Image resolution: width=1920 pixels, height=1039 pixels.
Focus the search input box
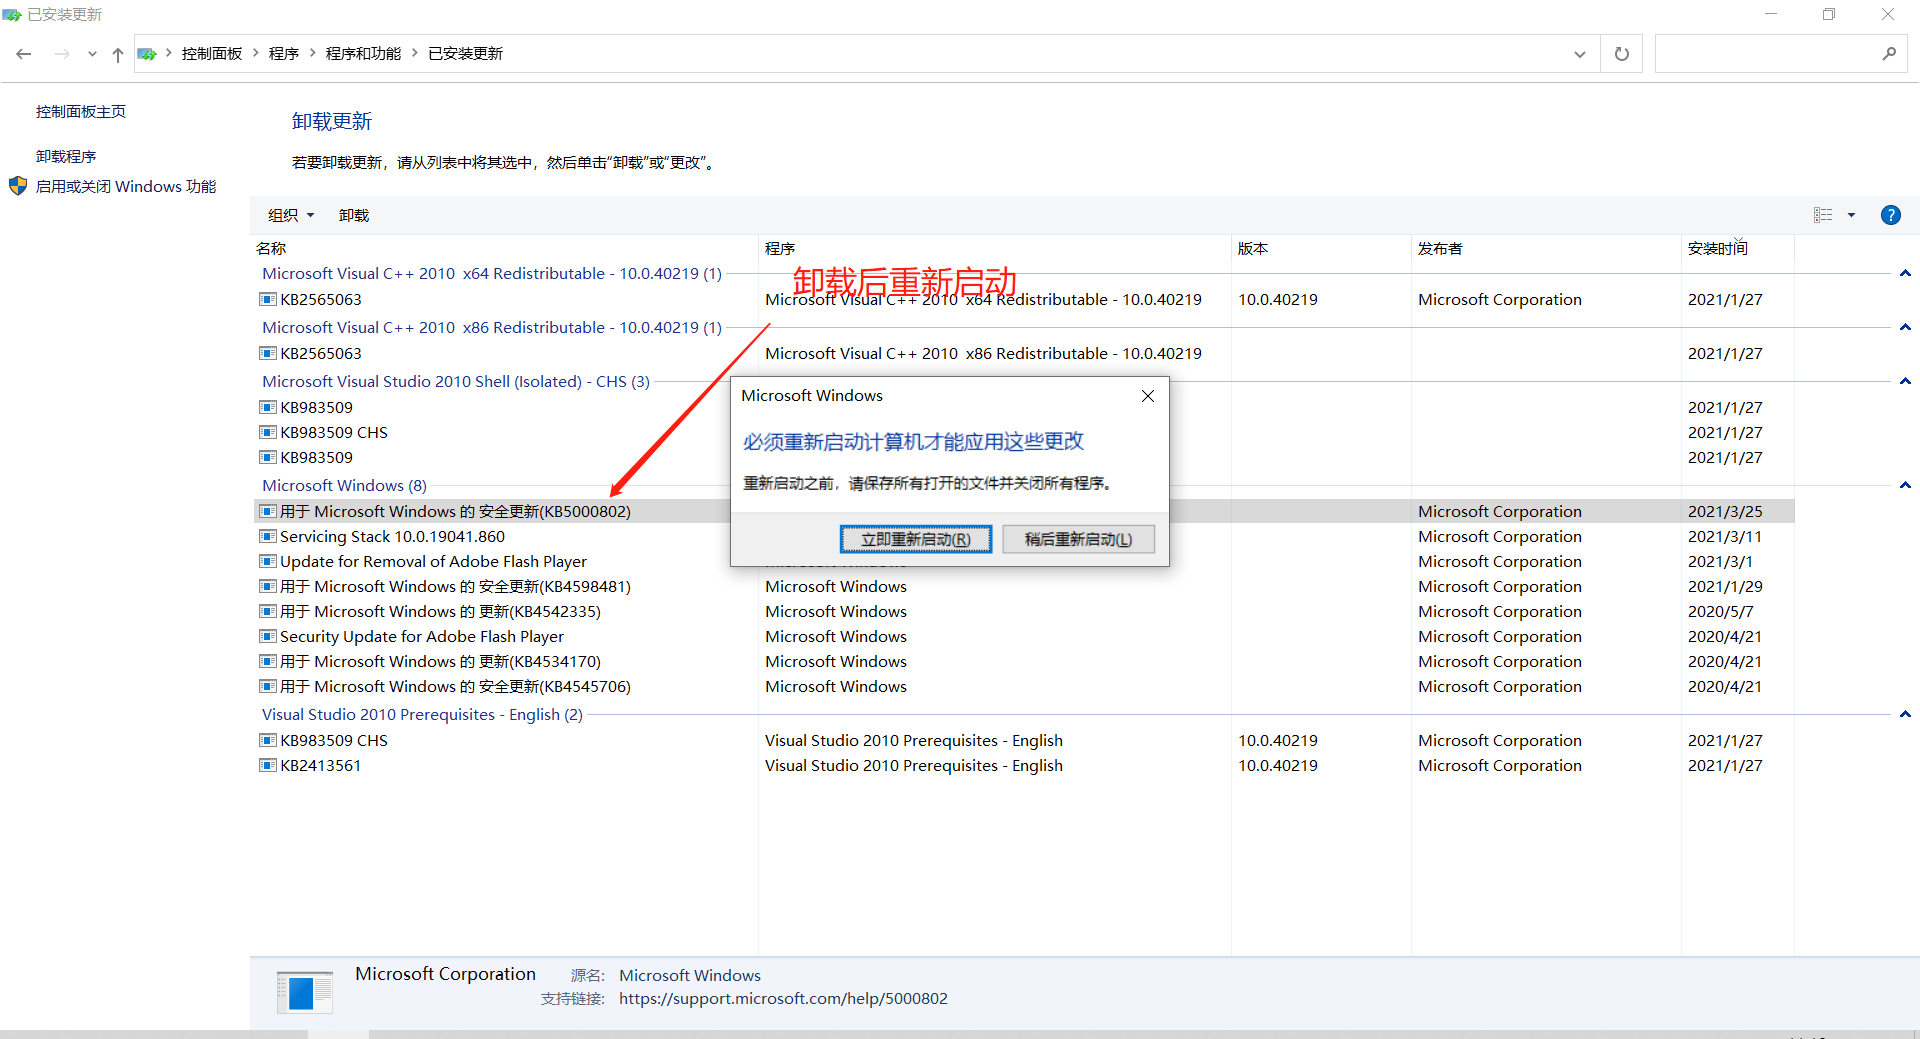(1765, 54)
